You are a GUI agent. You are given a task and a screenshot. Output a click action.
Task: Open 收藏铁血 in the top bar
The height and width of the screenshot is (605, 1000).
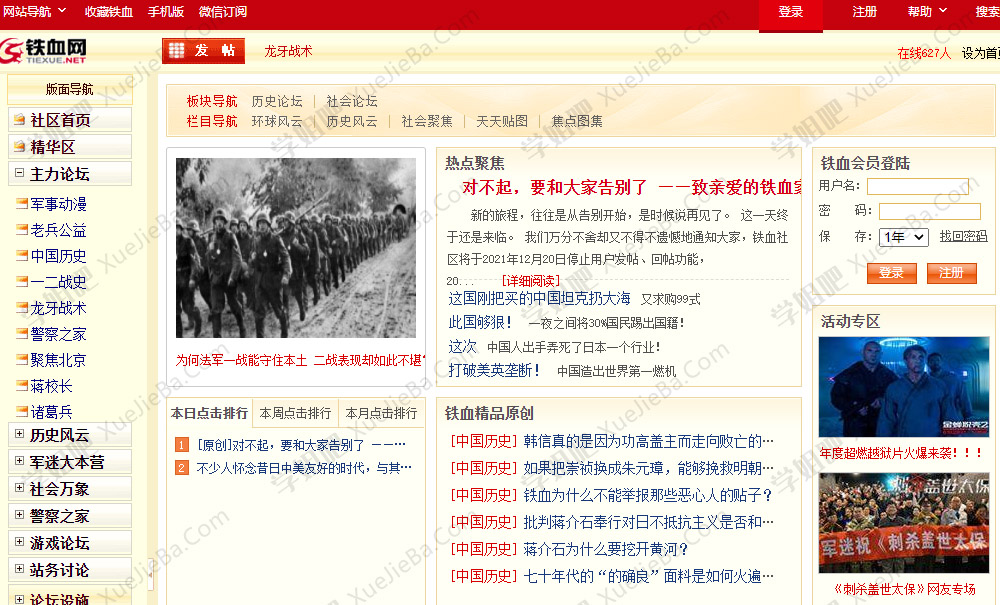pyautogui.click(x=108, y=11)
